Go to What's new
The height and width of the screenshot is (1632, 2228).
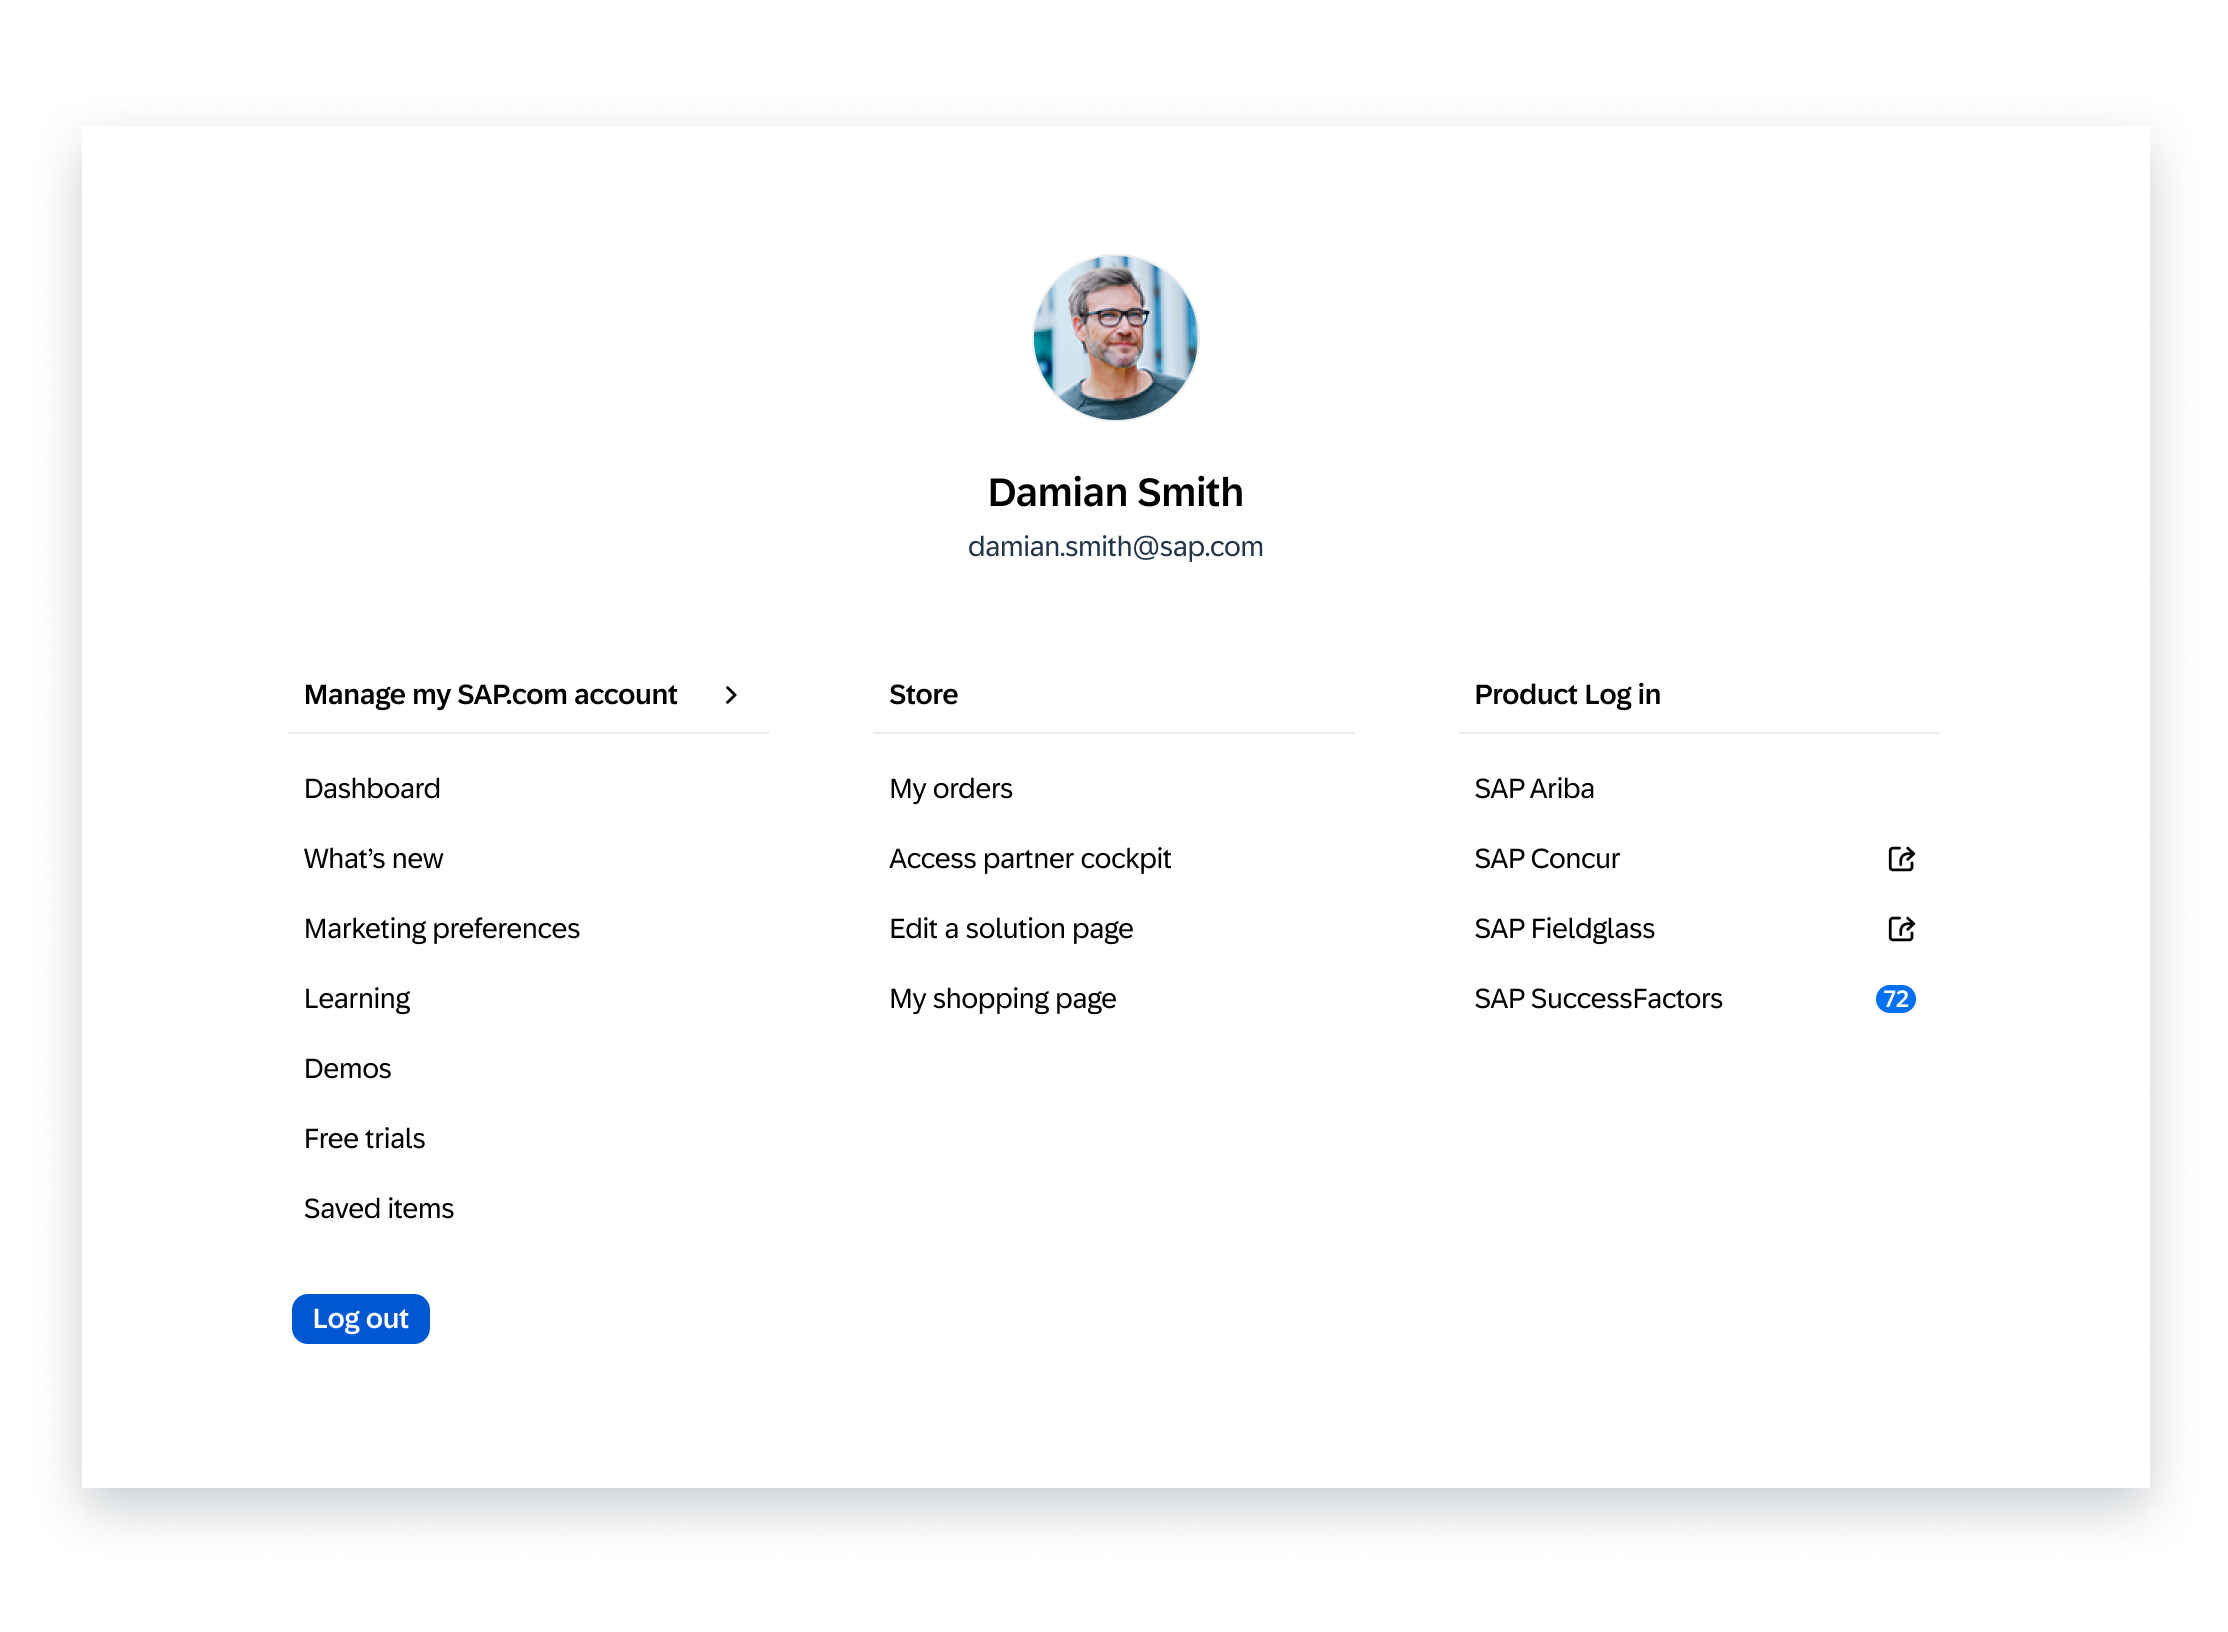tap(373, 859)
